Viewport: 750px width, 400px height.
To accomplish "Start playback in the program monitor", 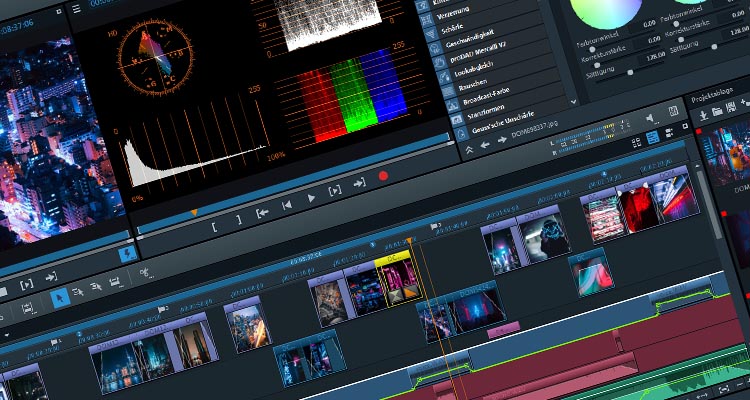I will pyautogui.click(x=311, y=198).
